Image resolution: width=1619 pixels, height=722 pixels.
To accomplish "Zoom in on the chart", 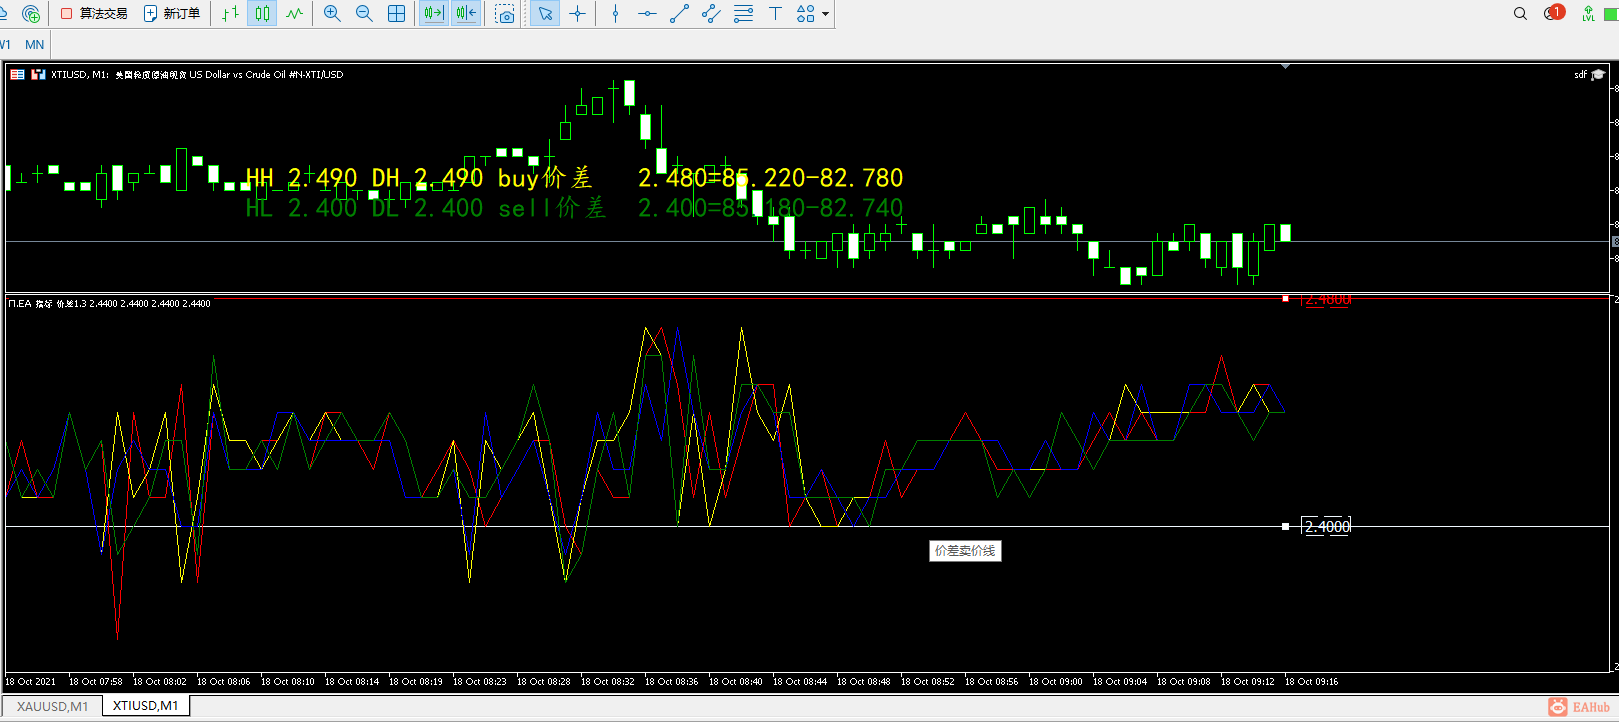I will (332, 14).
